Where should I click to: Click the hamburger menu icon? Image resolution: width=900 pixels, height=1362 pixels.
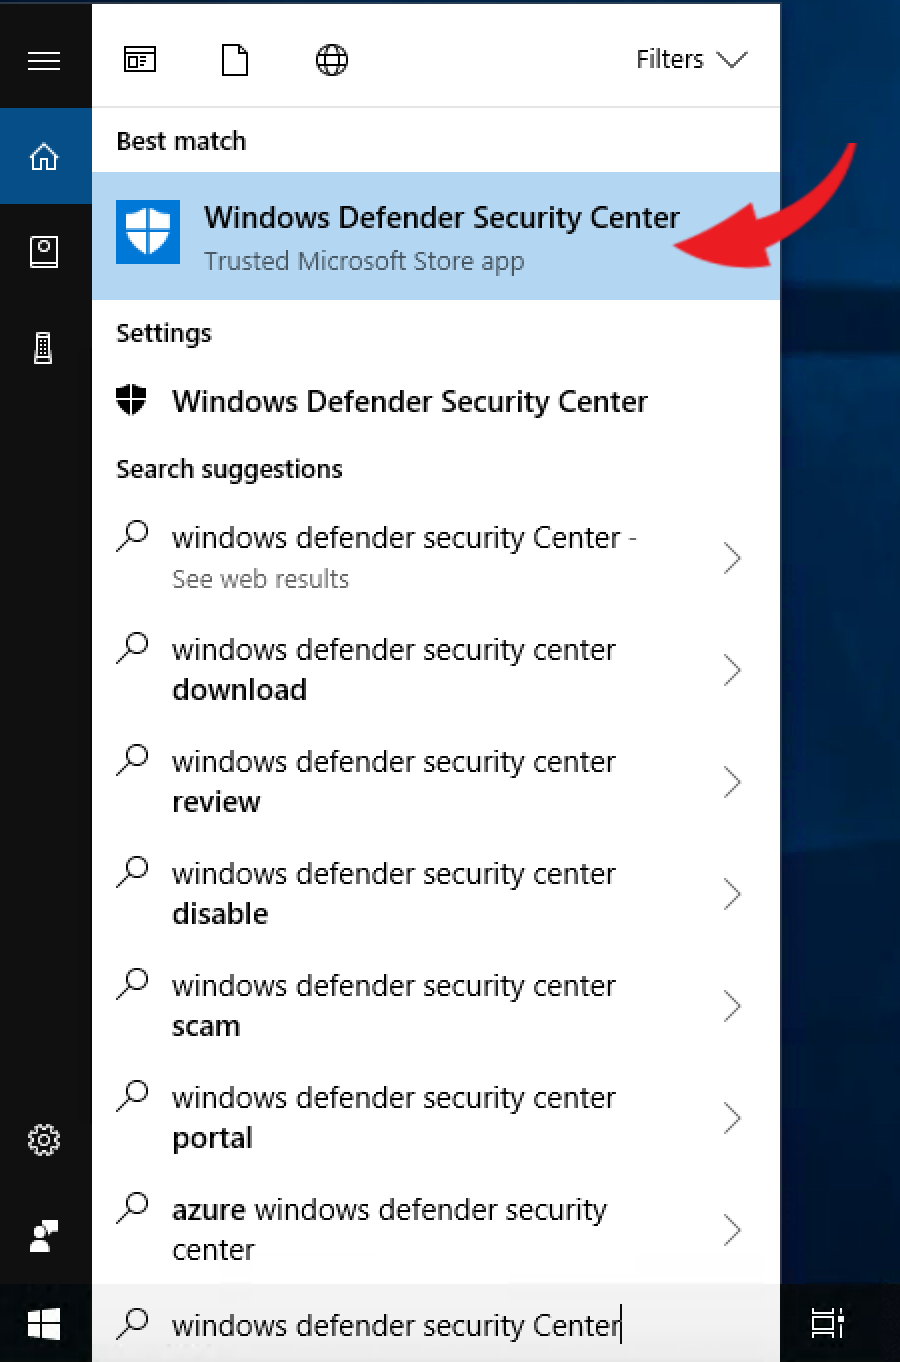[x=44, y=61]
